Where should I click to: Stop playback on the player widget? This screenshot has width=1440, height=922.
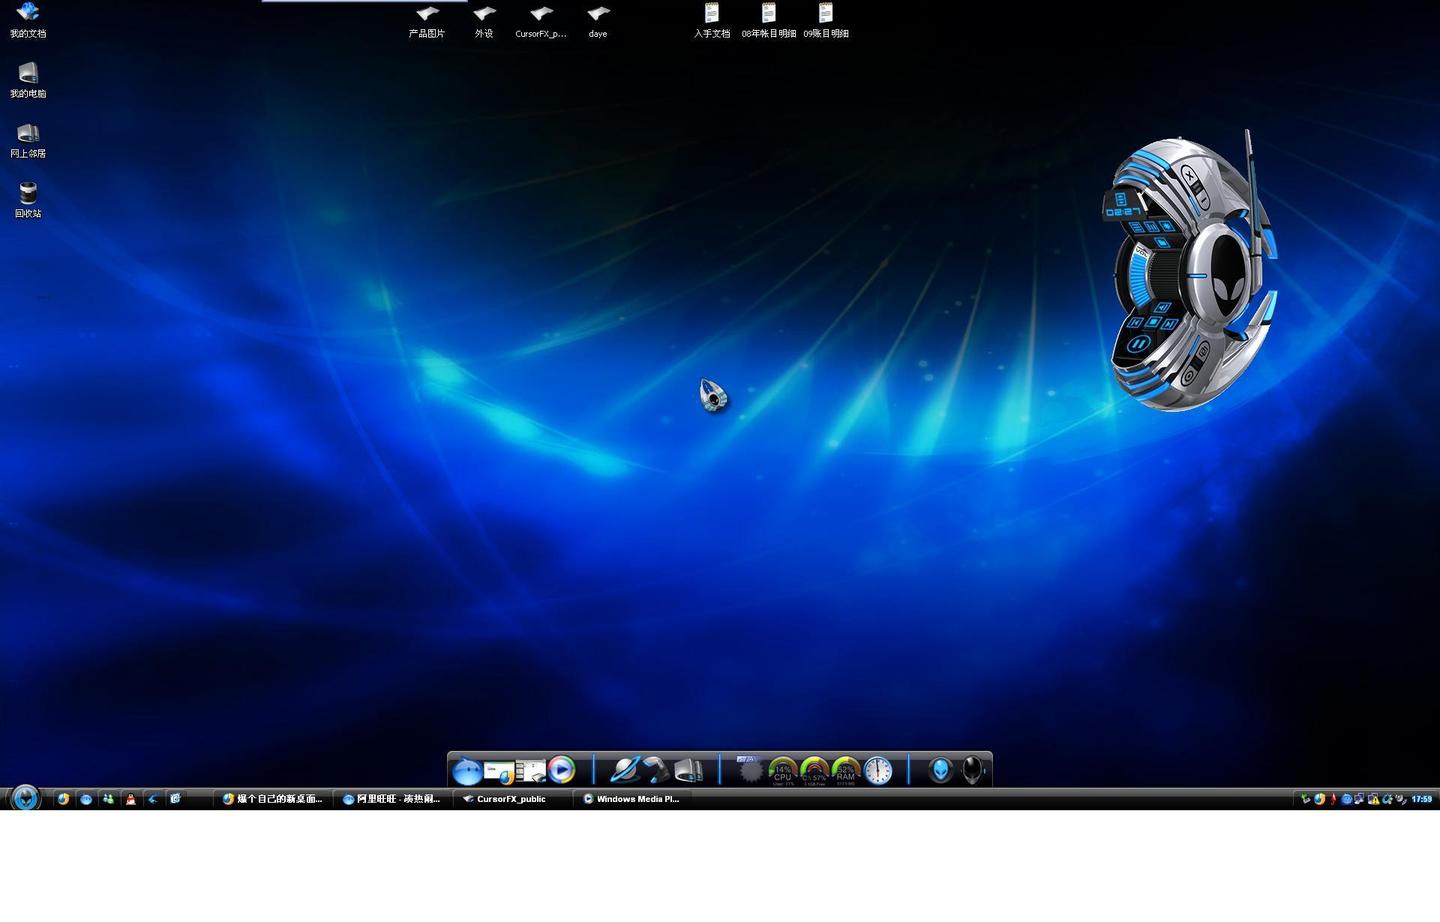pyautogui.click(x=1152, y=322)
